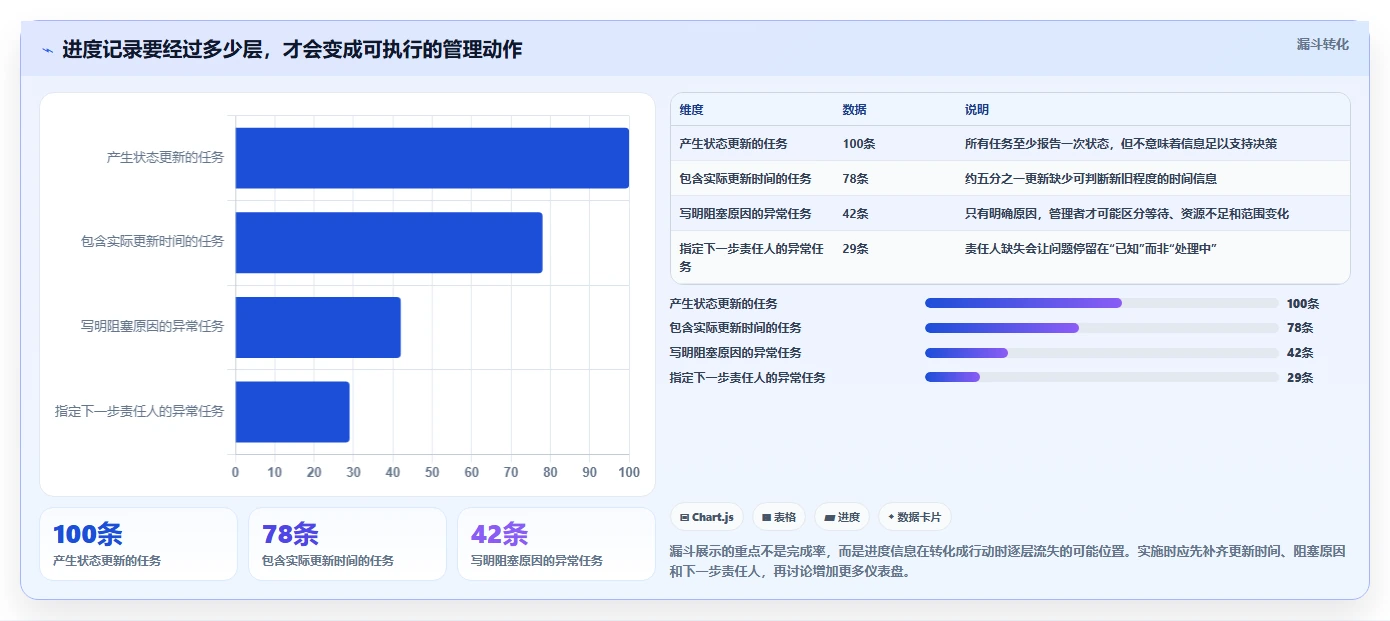Click the 29条 value beside the progress bar
The width and height of the screenshot is (1390, 621).
pyautogui.click(x=1300, y=378)
